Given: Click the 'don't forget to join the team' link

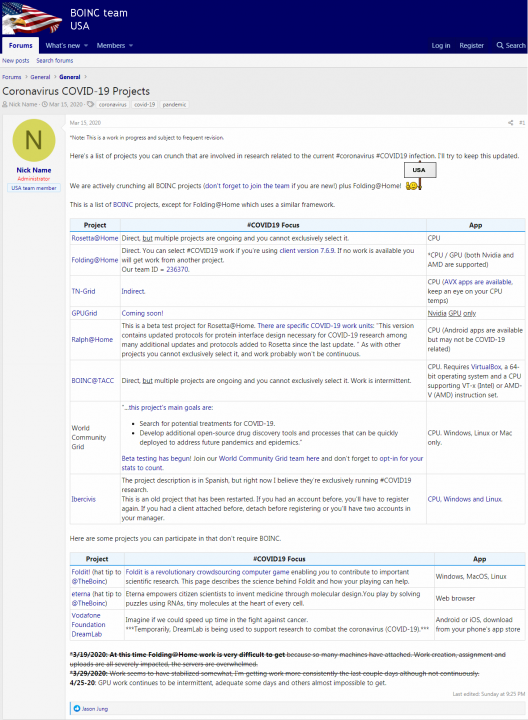Looking at the screenshot, I should tap(247, 186).
